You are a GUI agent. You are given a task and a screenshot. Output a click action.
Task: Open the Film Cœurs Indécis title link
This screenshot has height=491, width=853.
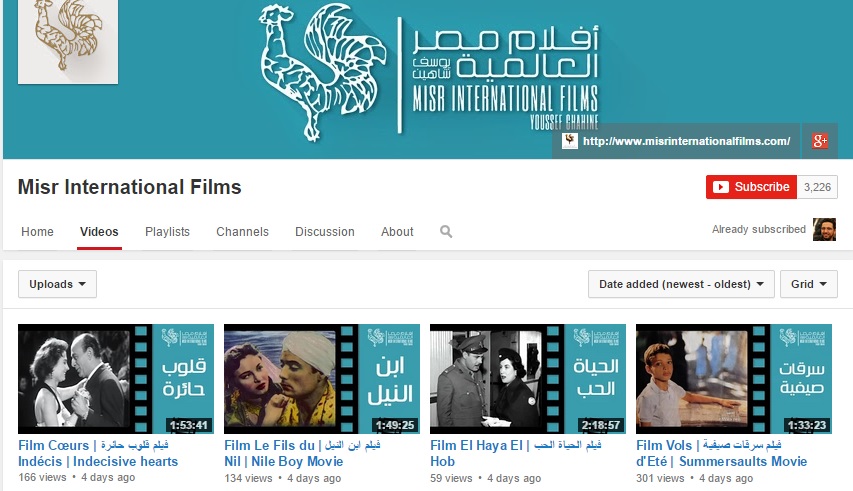click(x=98, y=453)
